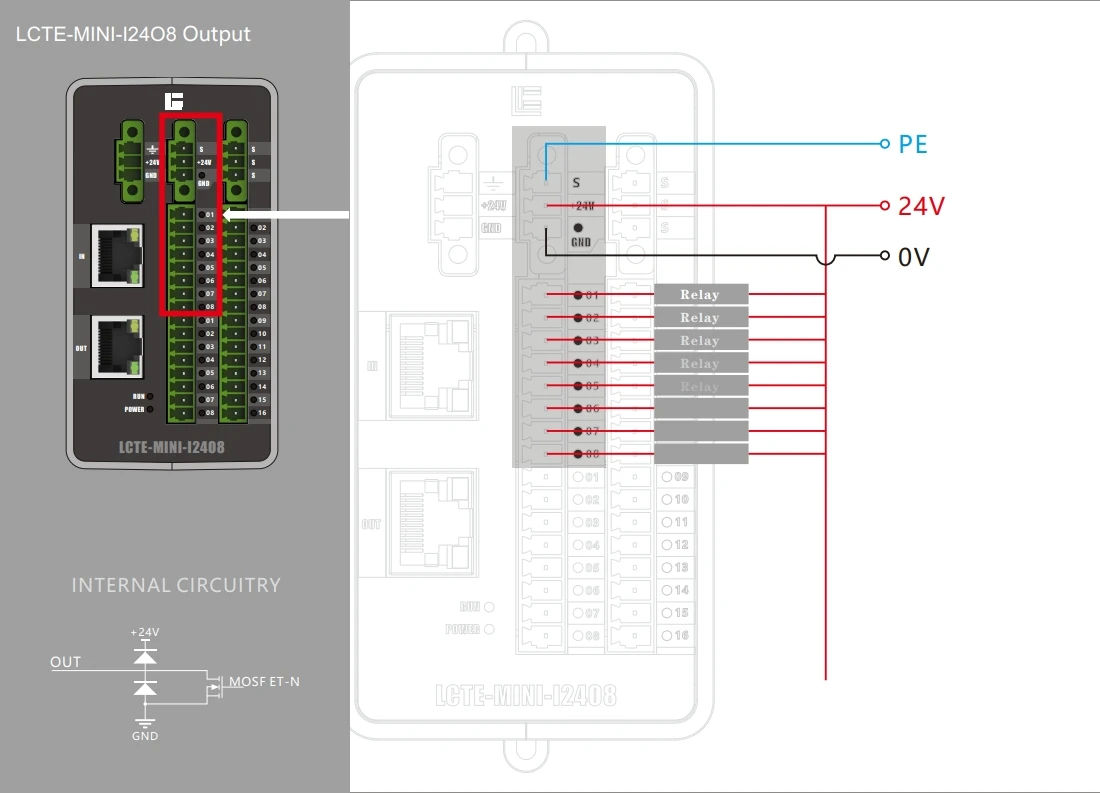Toggle the RUN status indicator

(151, 395)
